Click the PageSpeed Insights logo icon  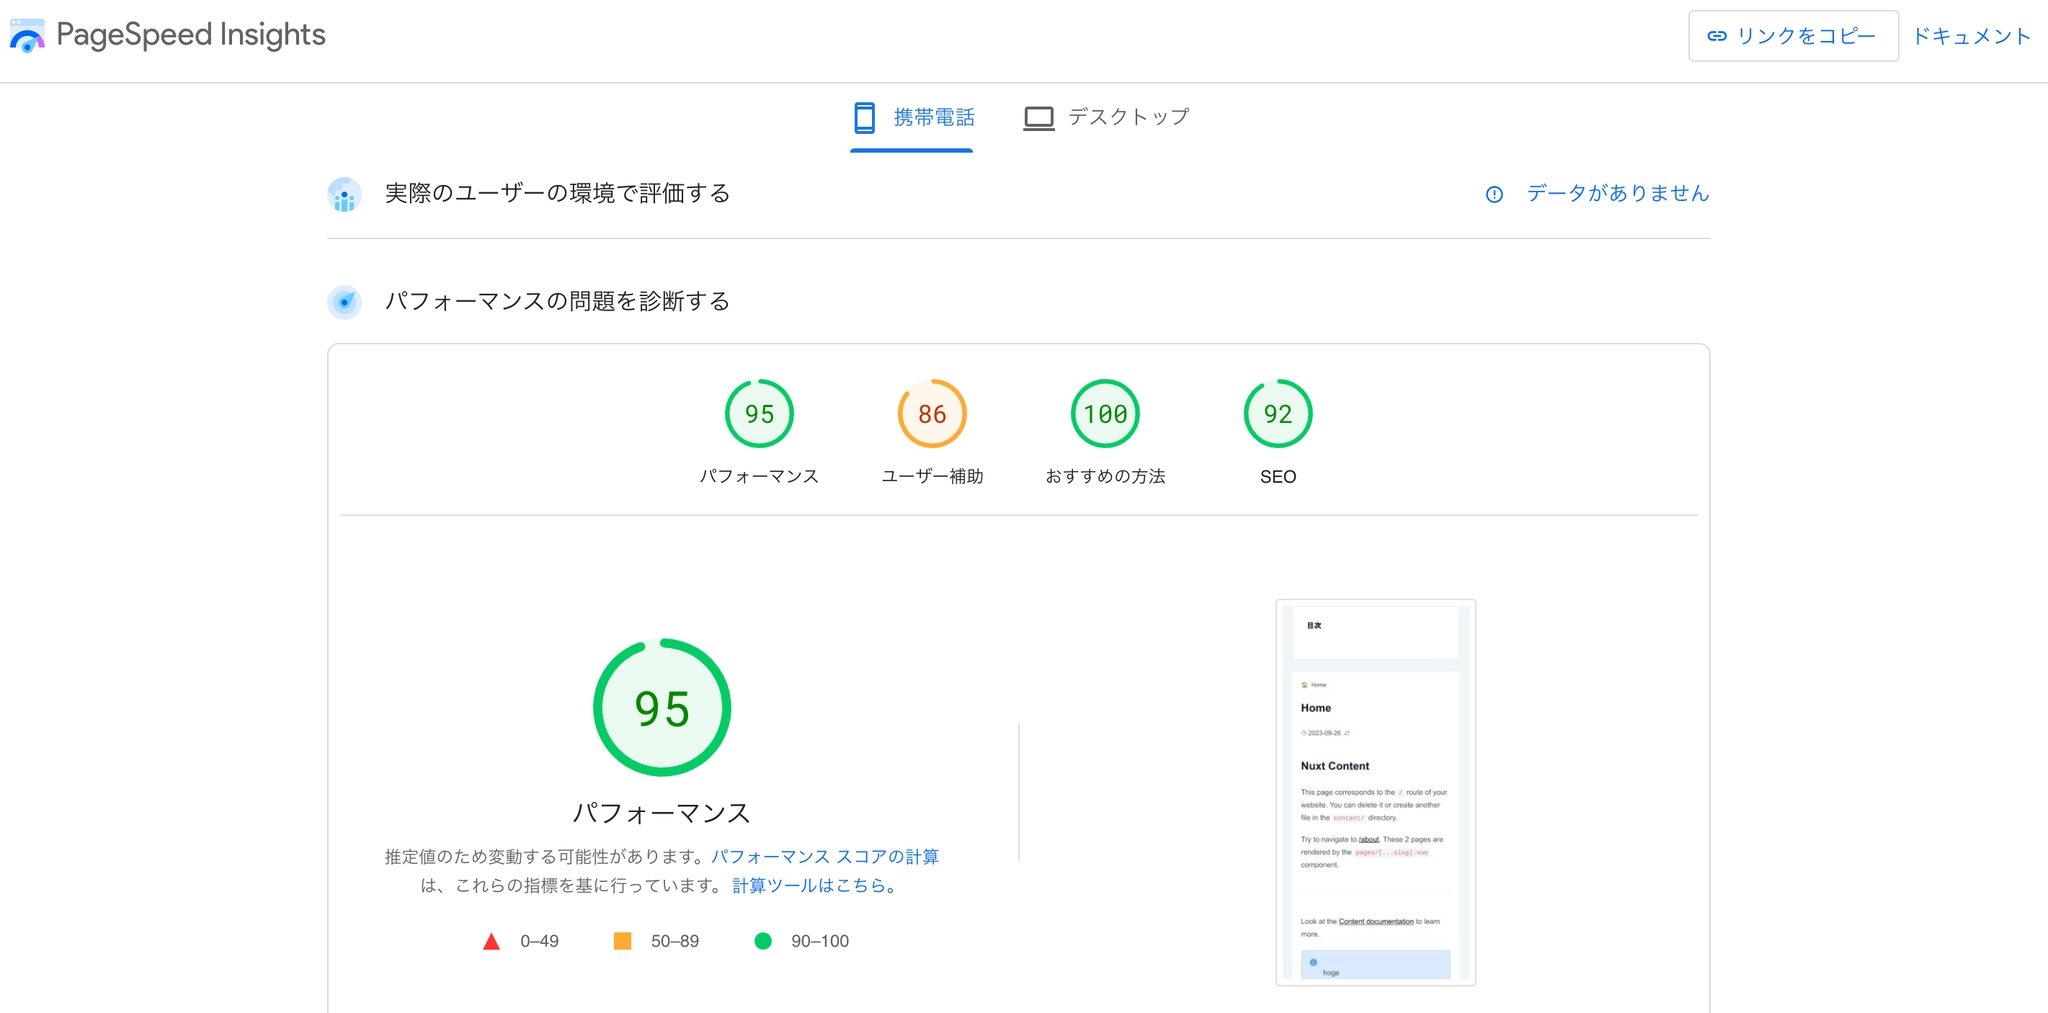27,36
